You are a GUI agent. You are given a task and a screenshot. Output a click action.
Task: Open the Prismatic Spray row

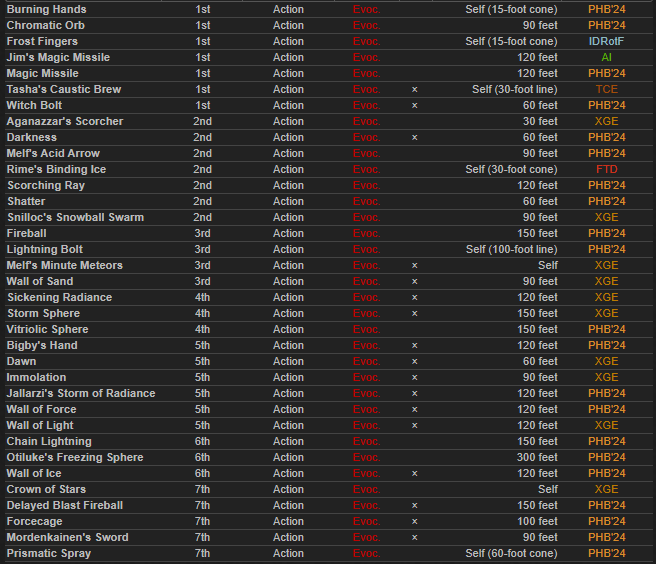click(x=328, y=554)
